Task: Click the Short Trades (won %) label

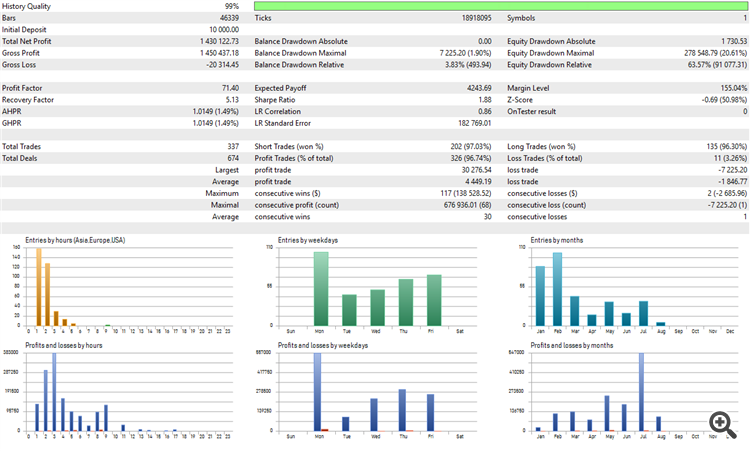Action: coord(289,146)
